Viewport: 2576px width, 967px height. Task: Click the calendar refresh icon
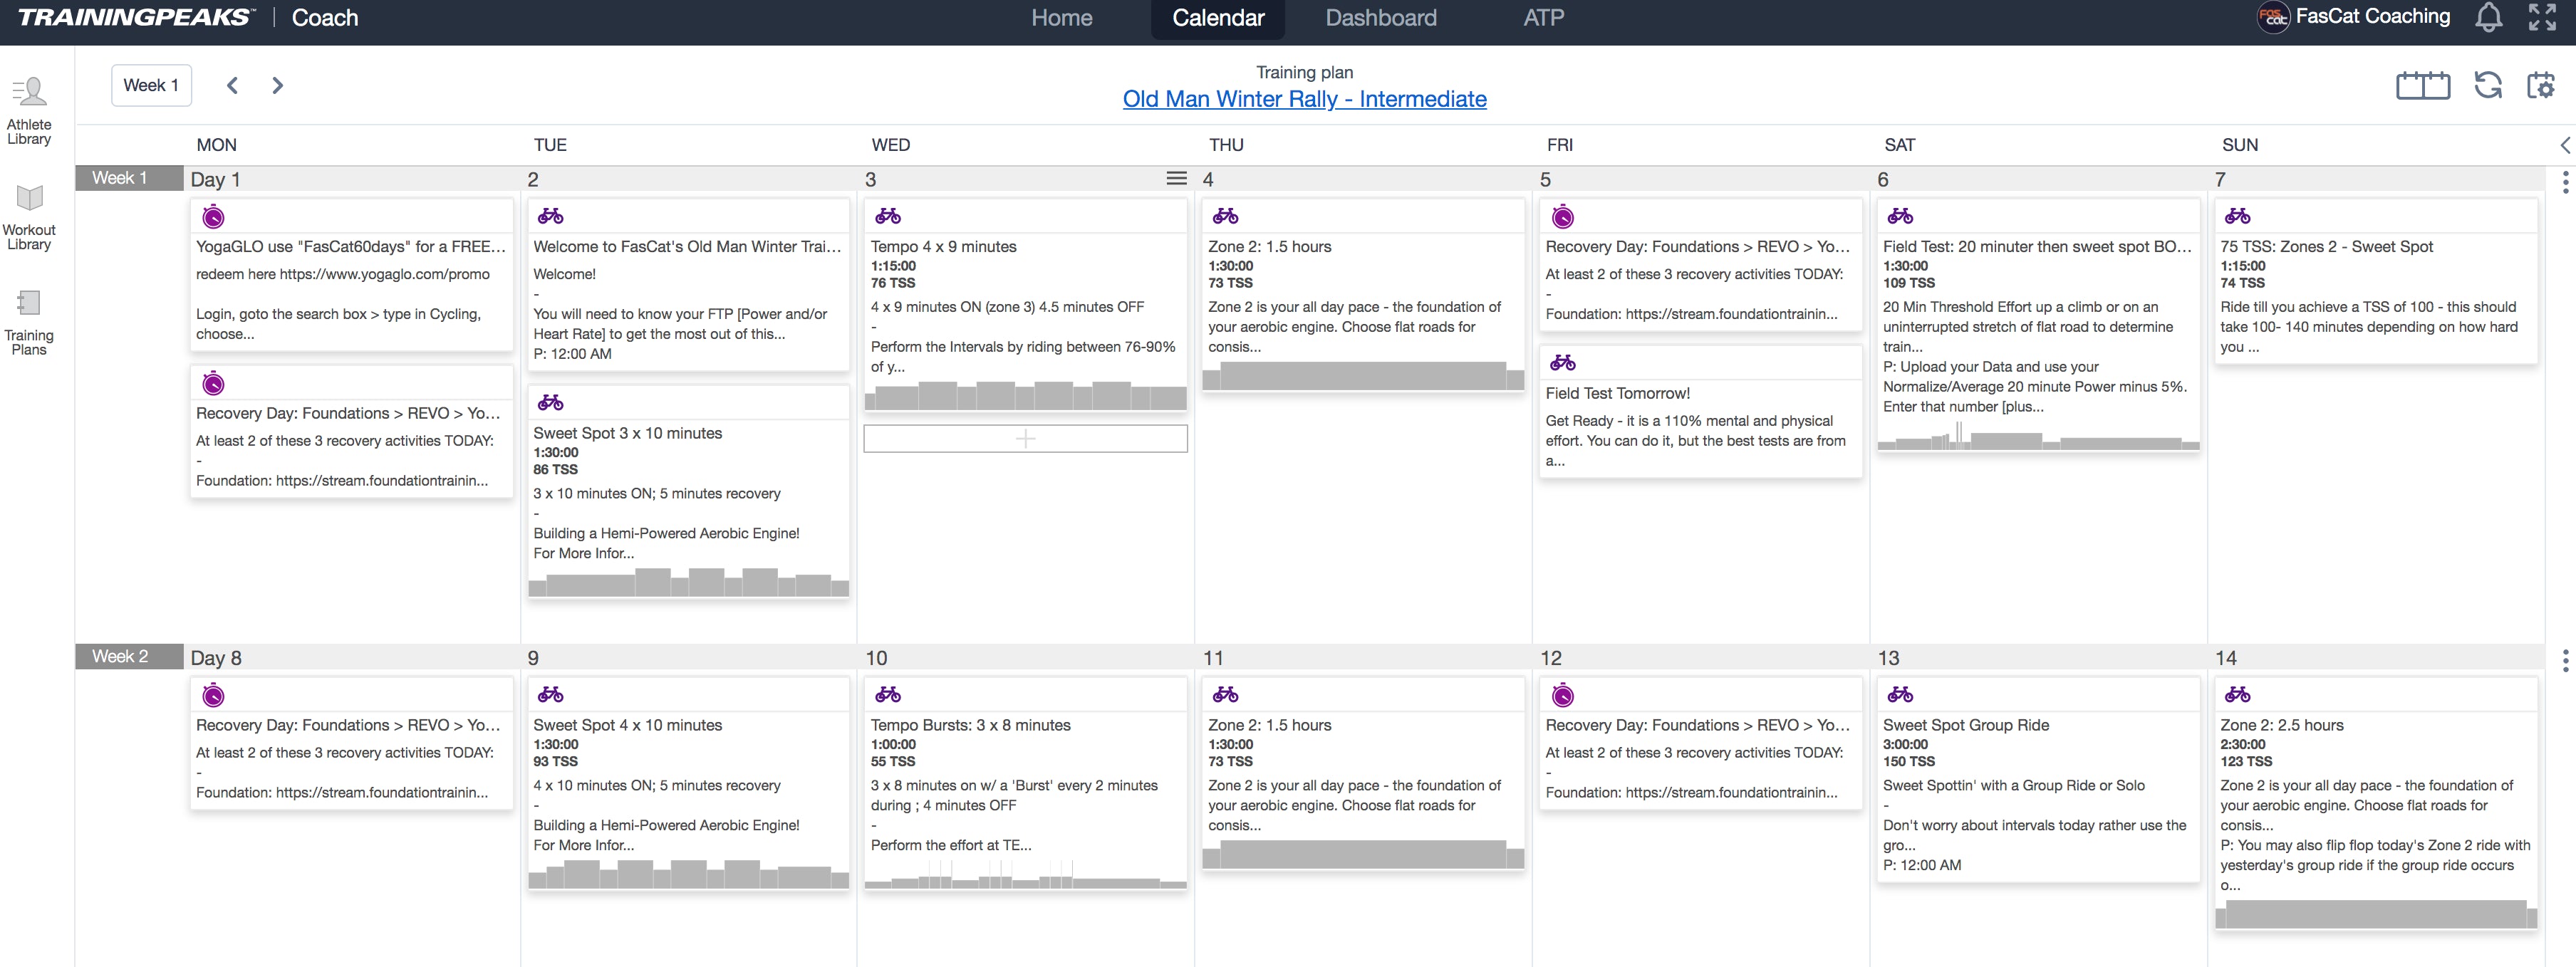[2487, 85]
